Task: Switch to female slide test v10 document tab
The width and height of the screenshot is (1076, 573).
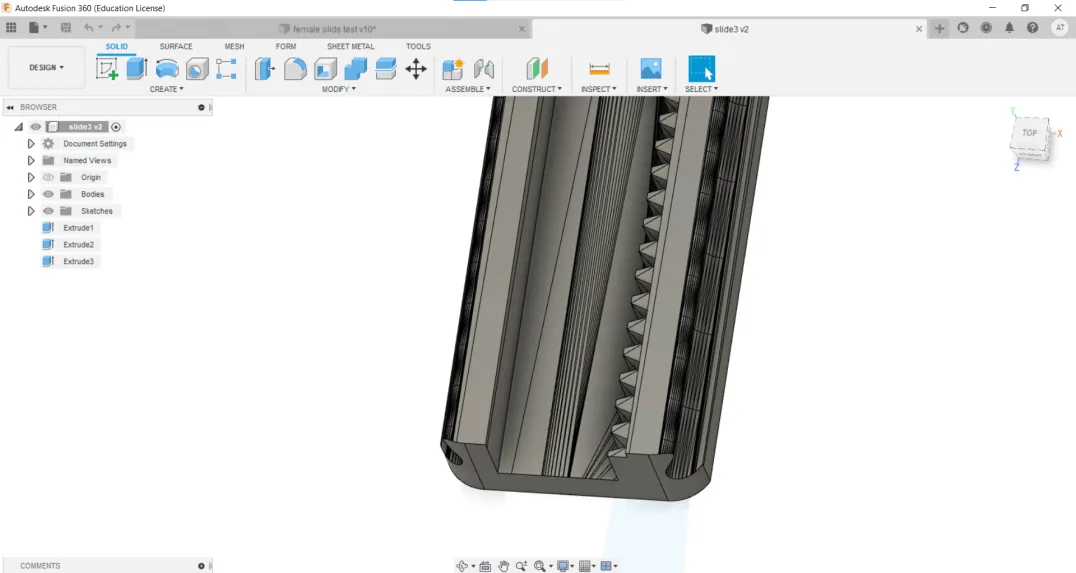Action: (x=334, y=29)
